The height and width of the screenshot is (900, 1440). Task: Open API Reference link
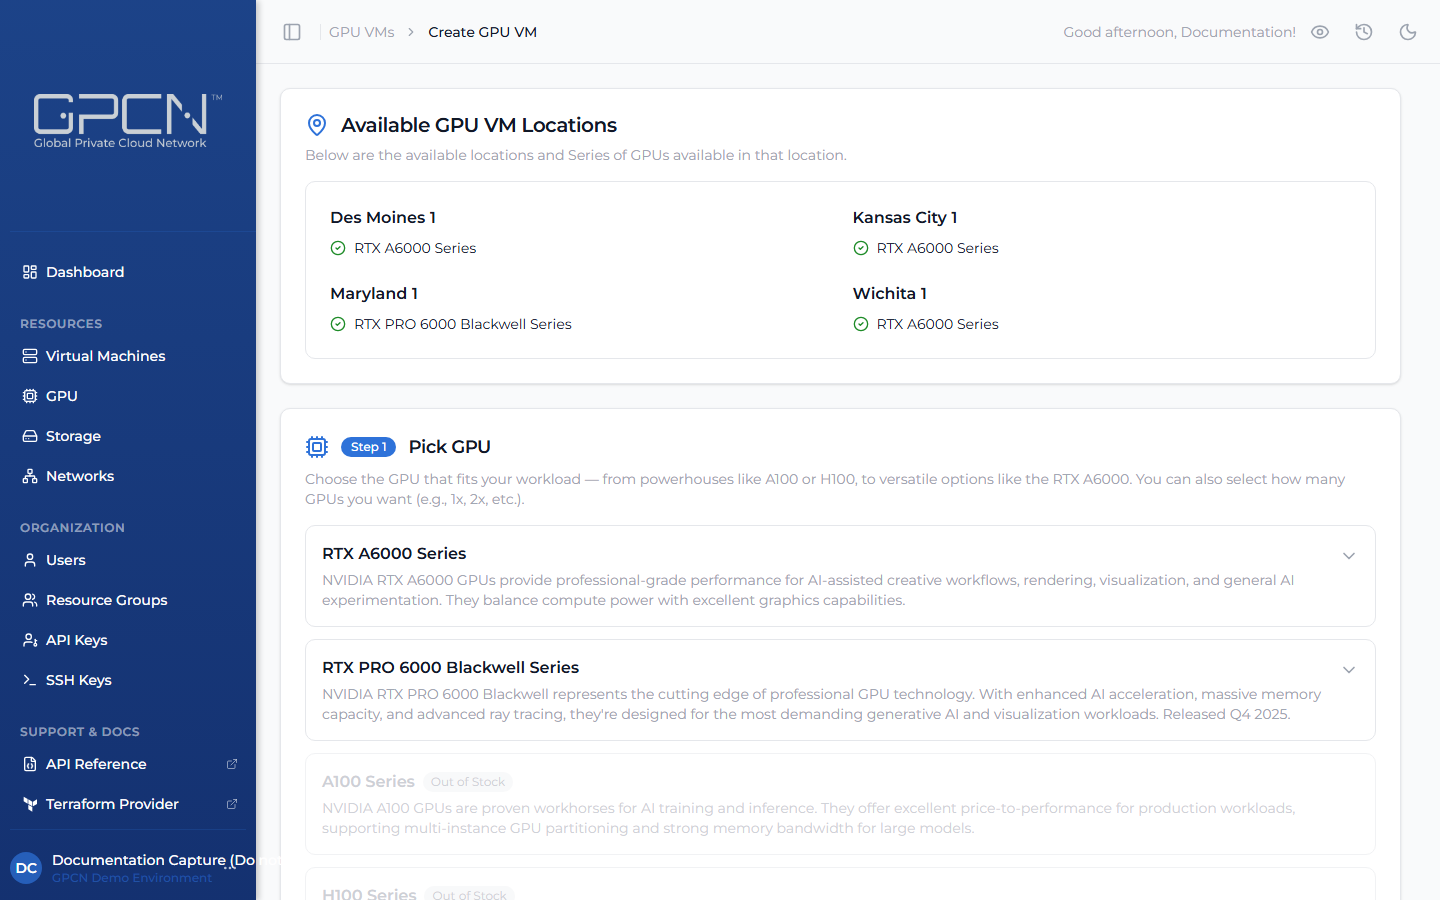pyautogui.click(x=127, y=764)
